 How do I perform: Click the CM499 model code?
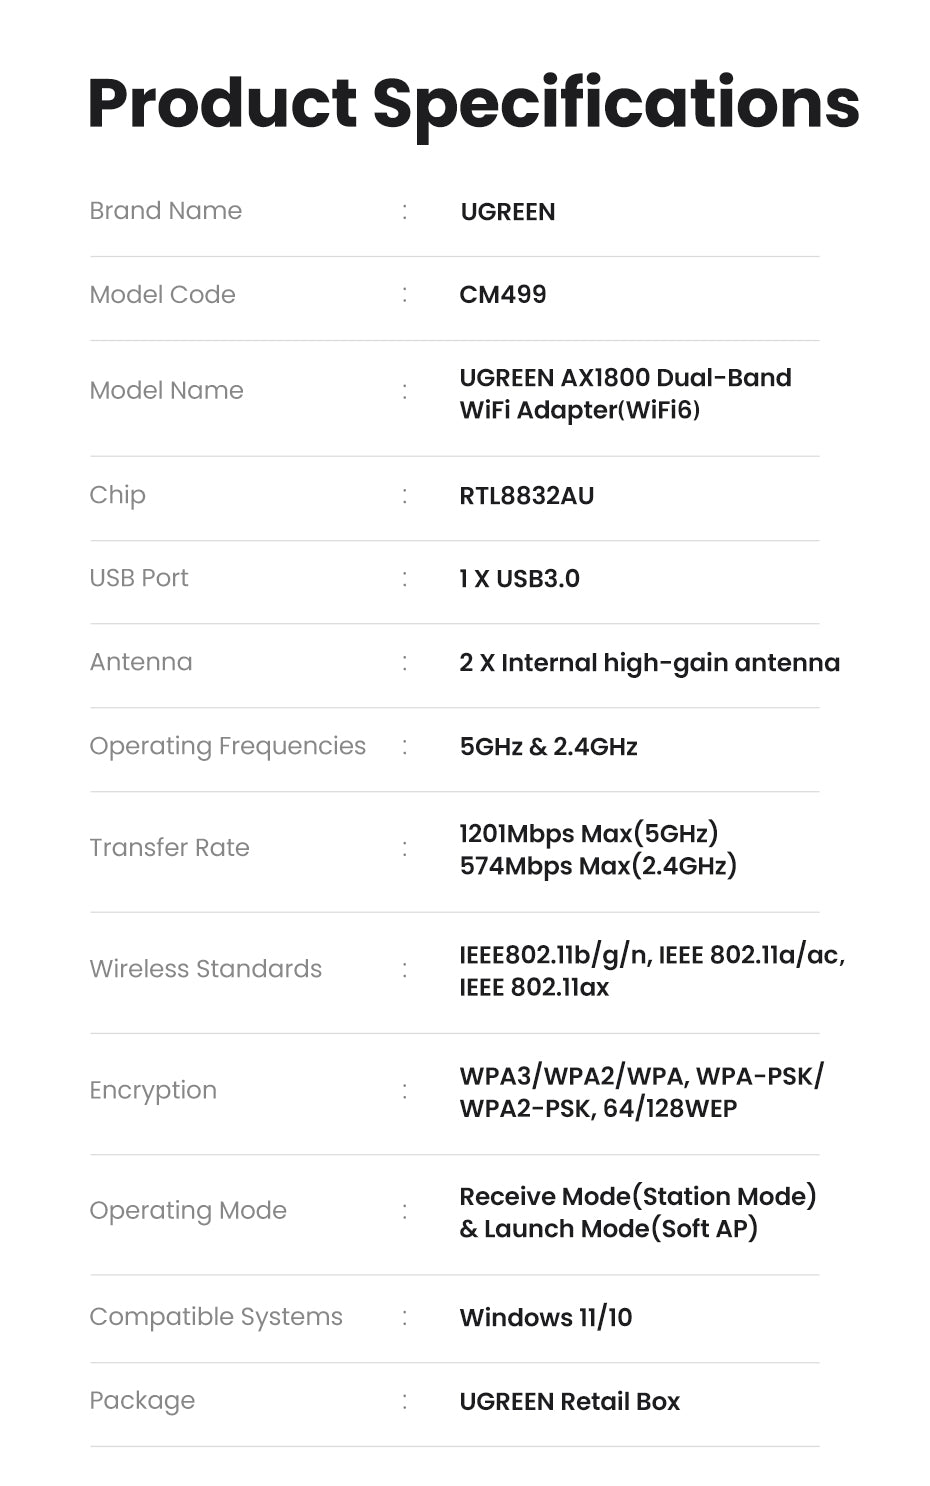click(x=502, y=295)
